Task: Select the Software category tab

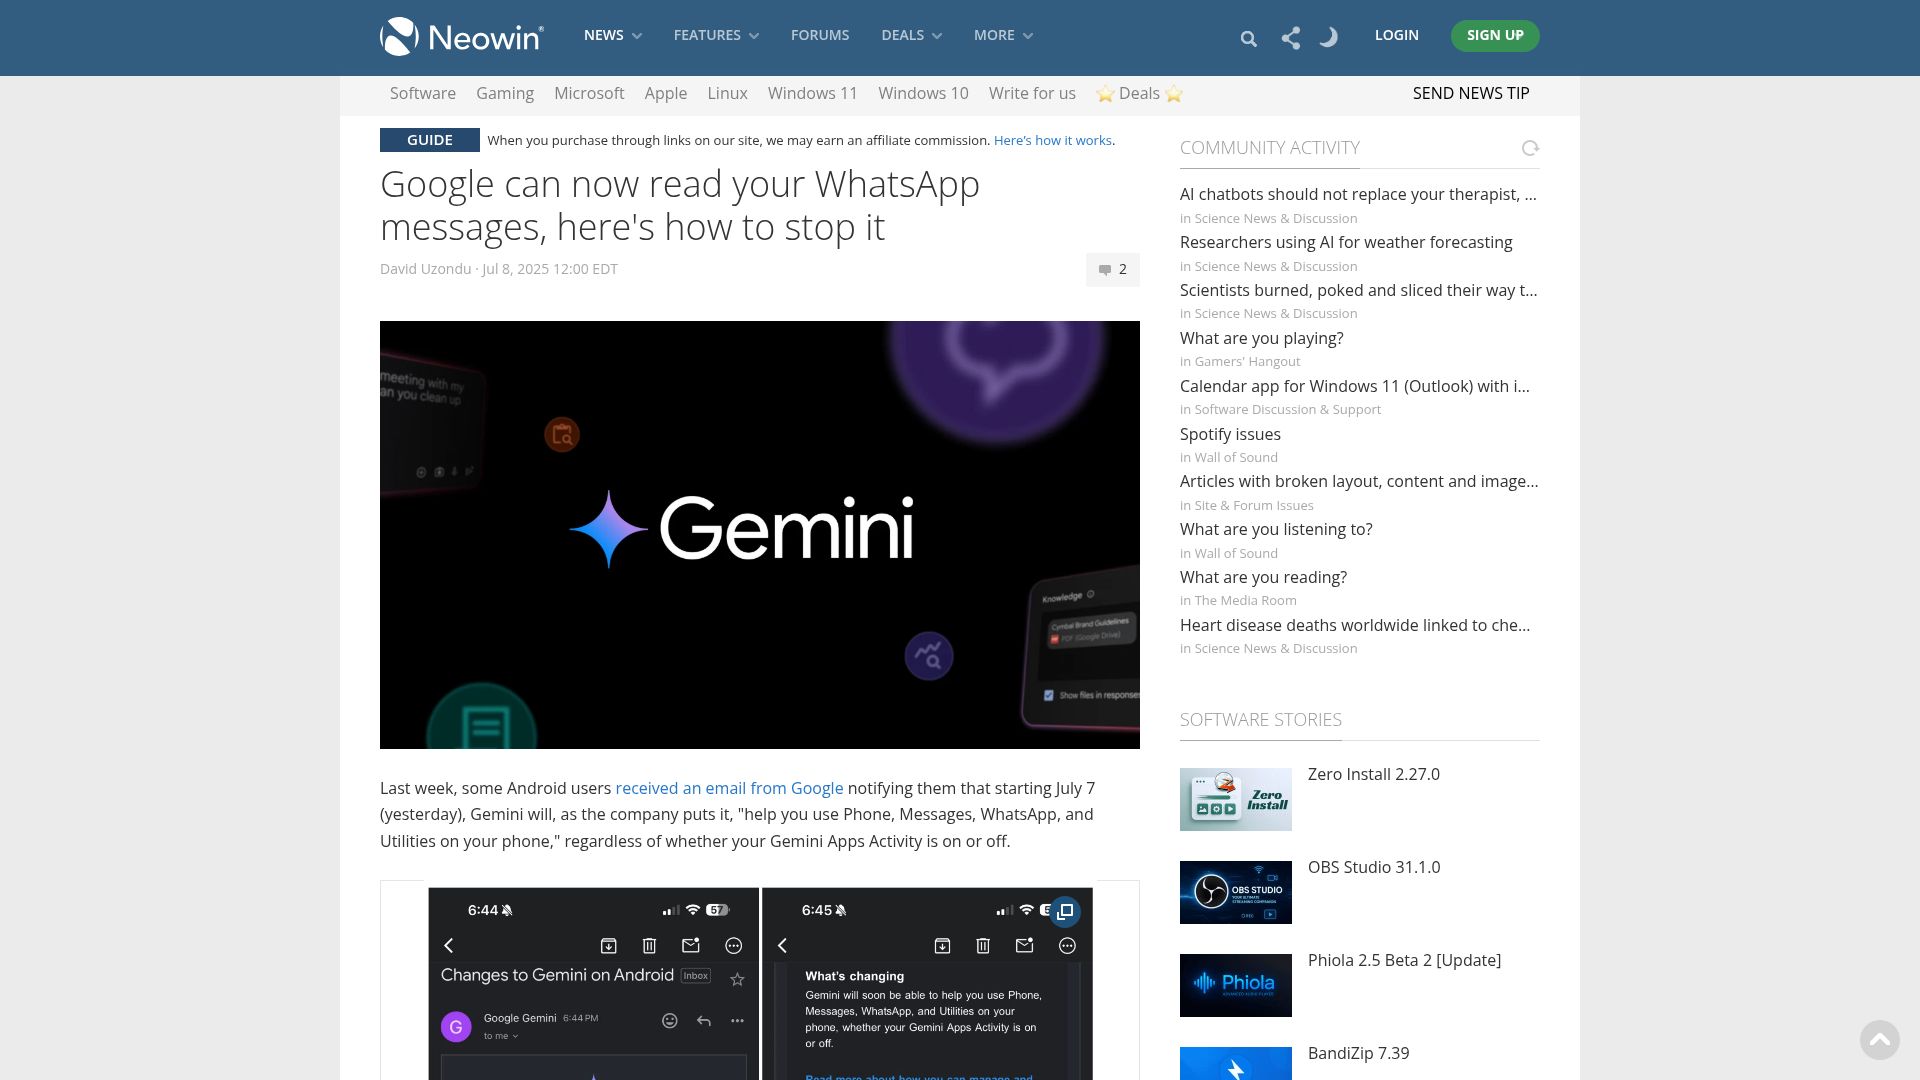Action: click(423, 93)
